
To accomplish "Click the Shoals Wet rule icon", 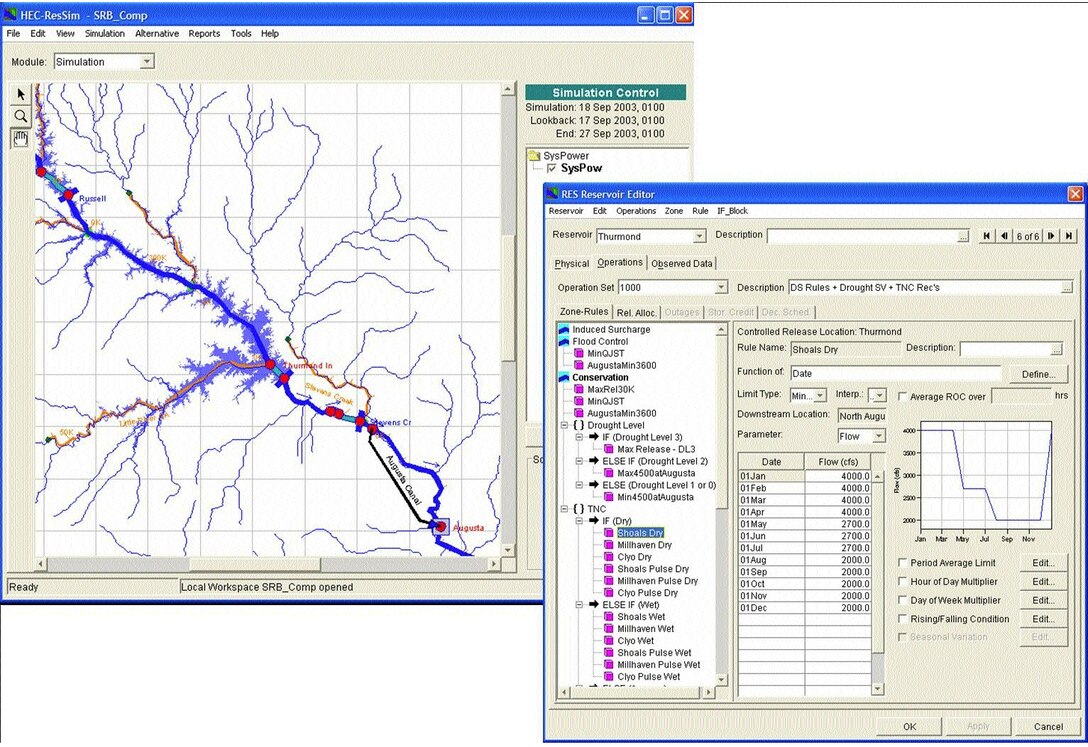I will pos(609,617).
